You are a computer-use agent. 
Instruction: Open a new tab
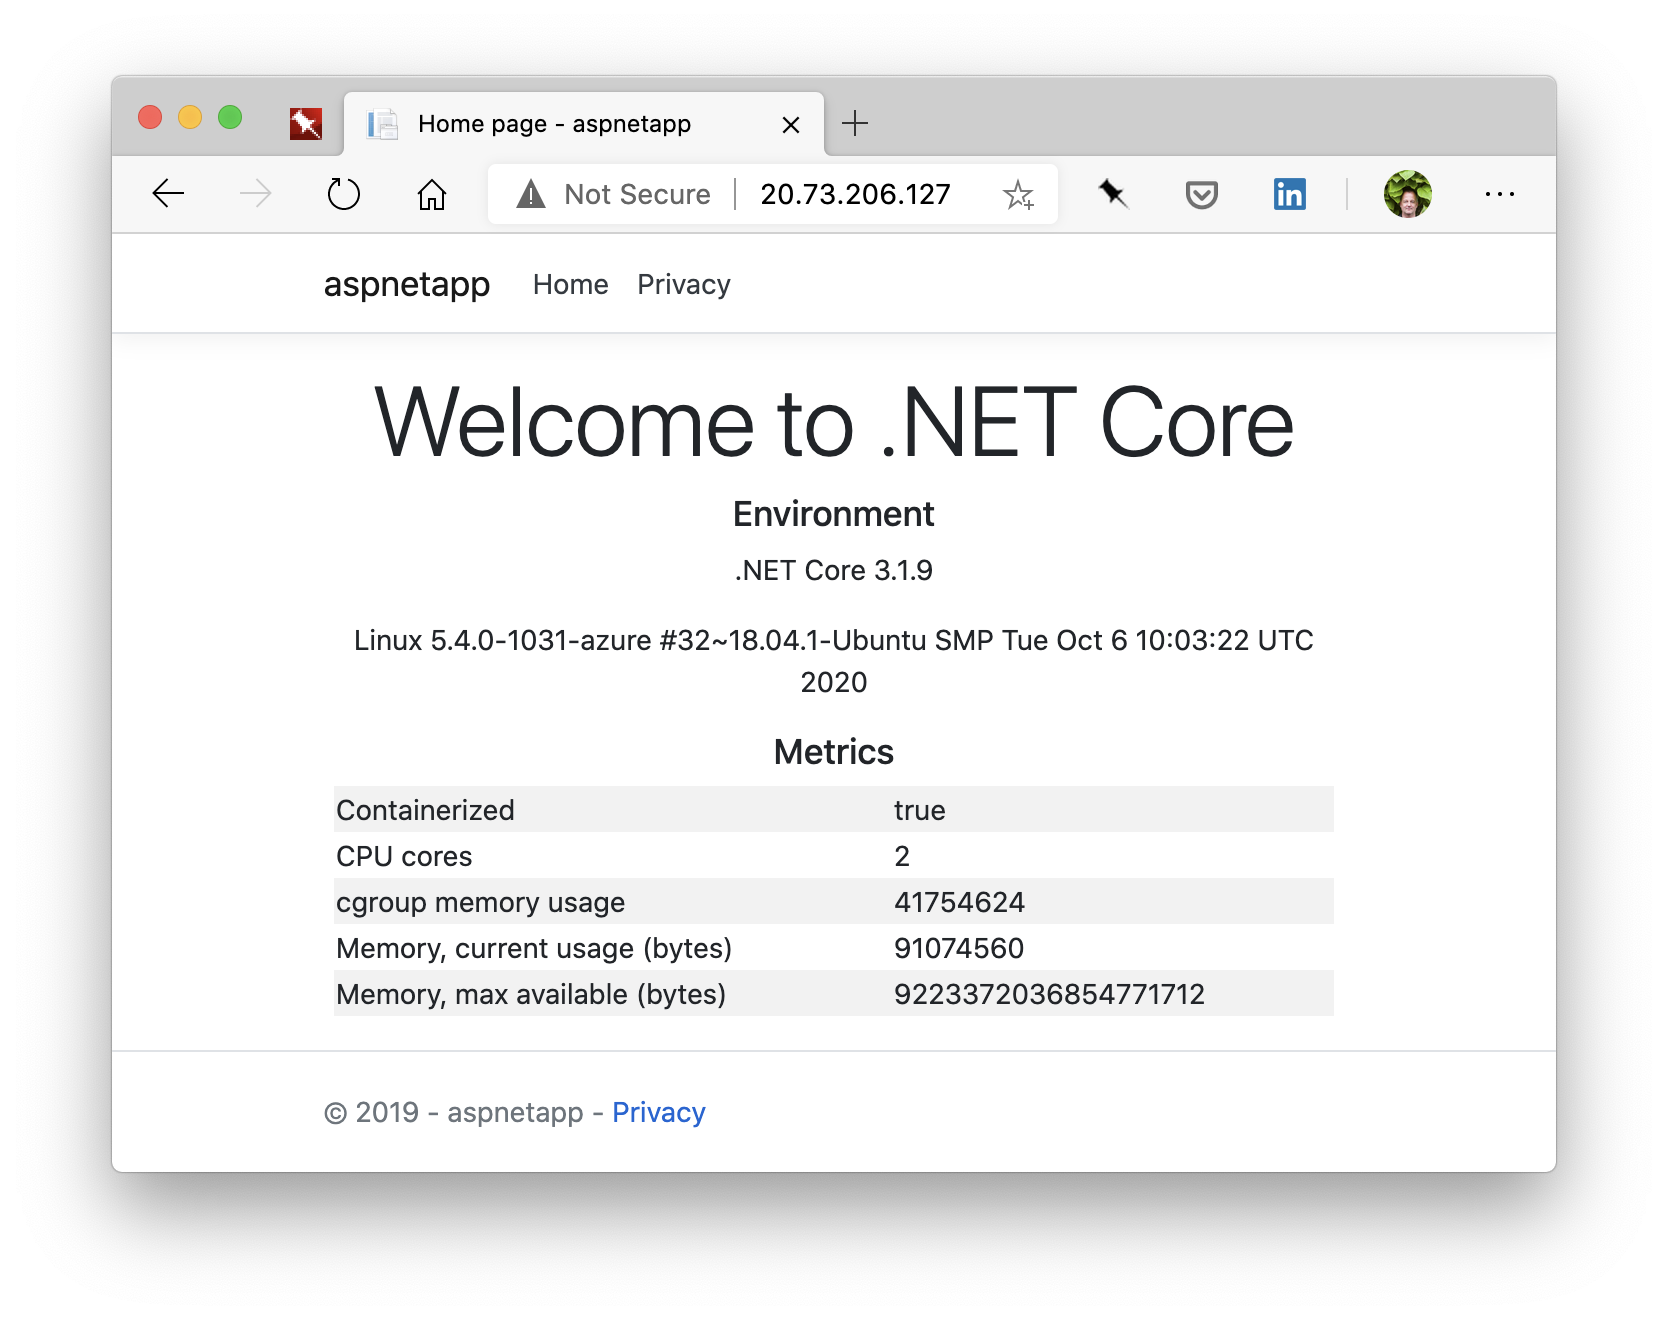tap(855, 124)
